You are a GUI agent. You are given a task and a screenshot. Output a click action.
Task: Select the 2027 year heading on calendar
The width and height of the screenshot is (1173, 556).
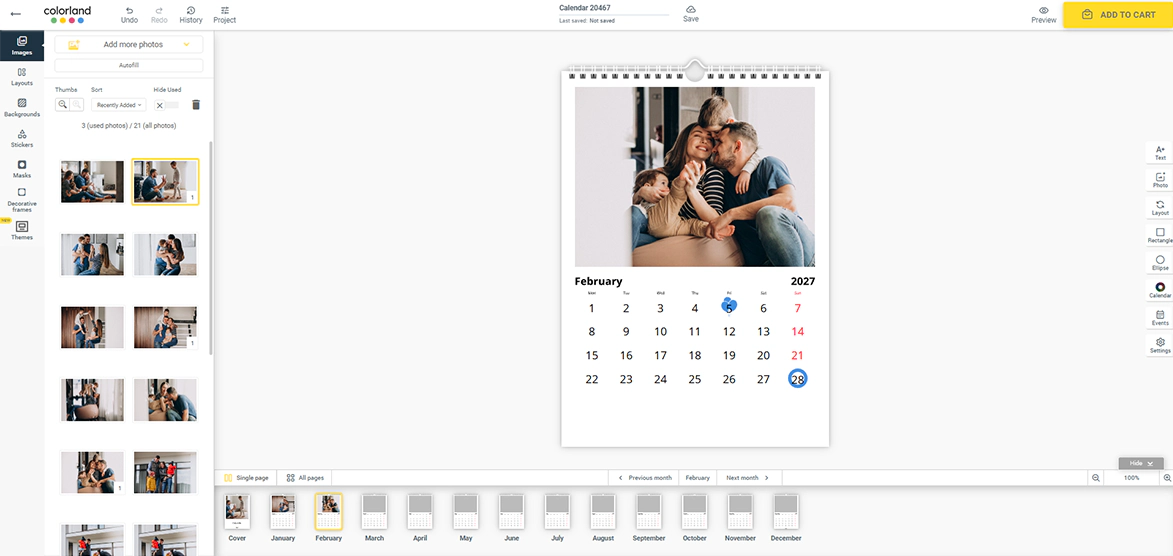coord(803,281)
